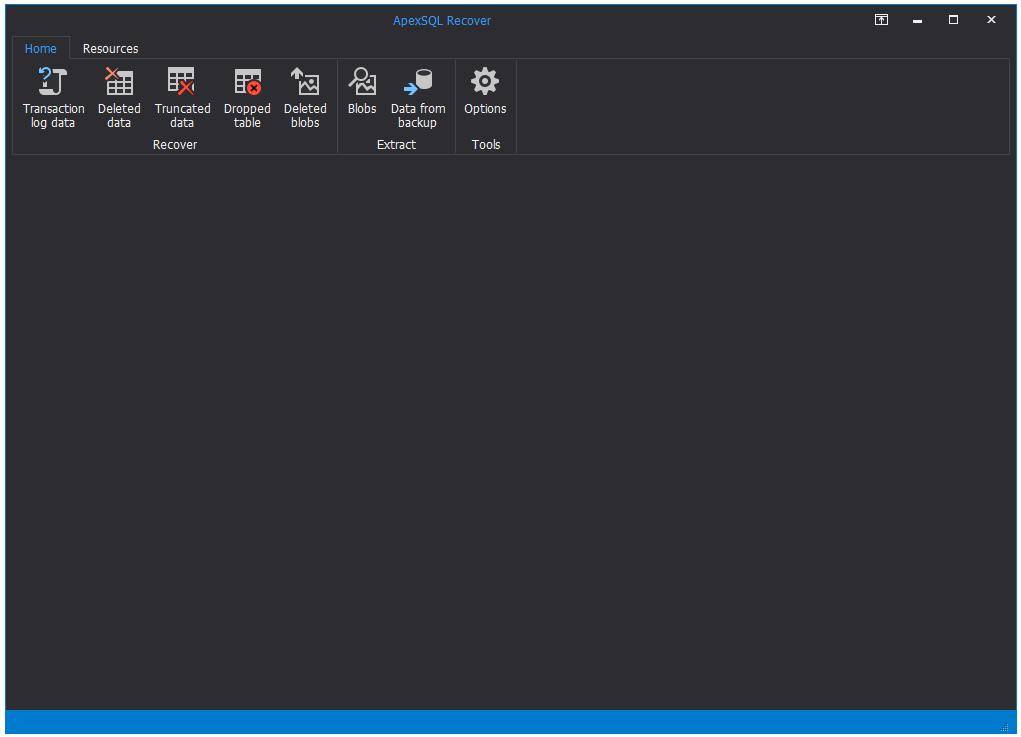Minimize the ApexSQL Recover window
The height and width of the screenshot is (737, 1021).
[917, 19]
